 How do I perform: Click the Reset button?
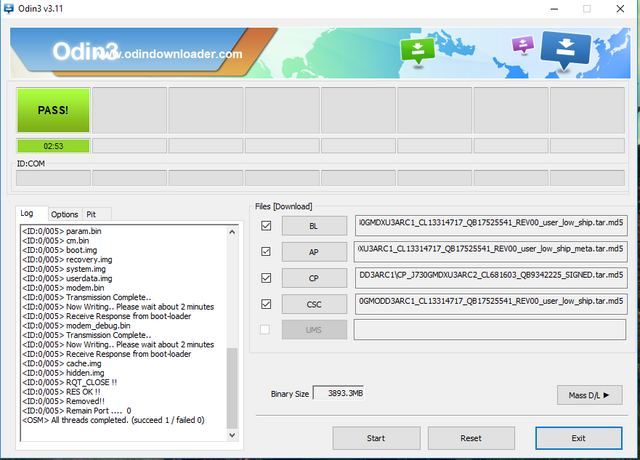click(471, 438)
